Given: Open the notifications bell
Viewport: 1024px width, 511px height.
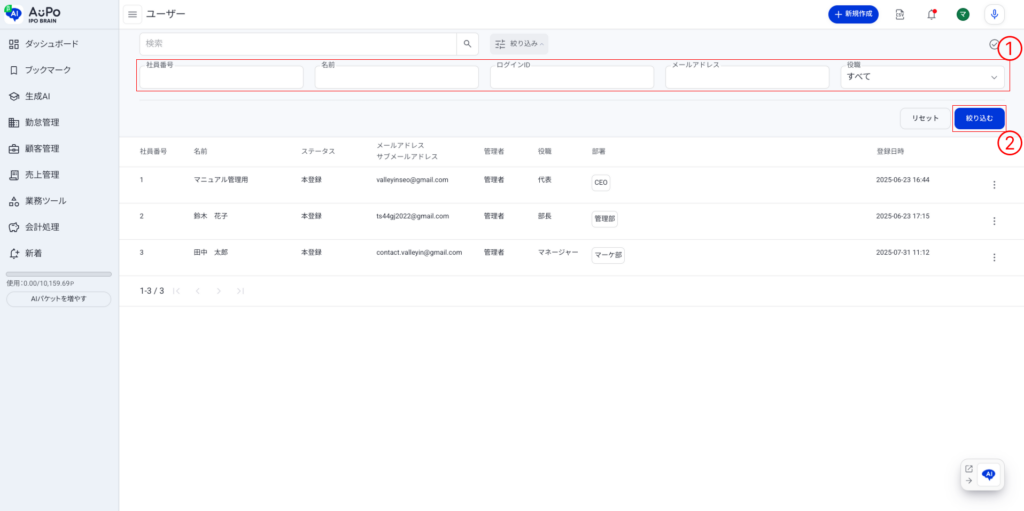Looking at the screenshot, I should tap(932, 14).
